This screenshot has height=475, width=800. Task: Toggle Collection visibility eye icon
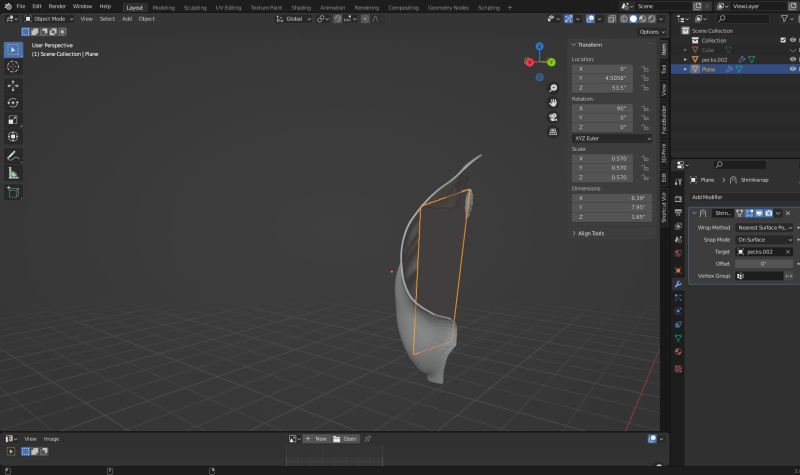click(x=793, y=40)
